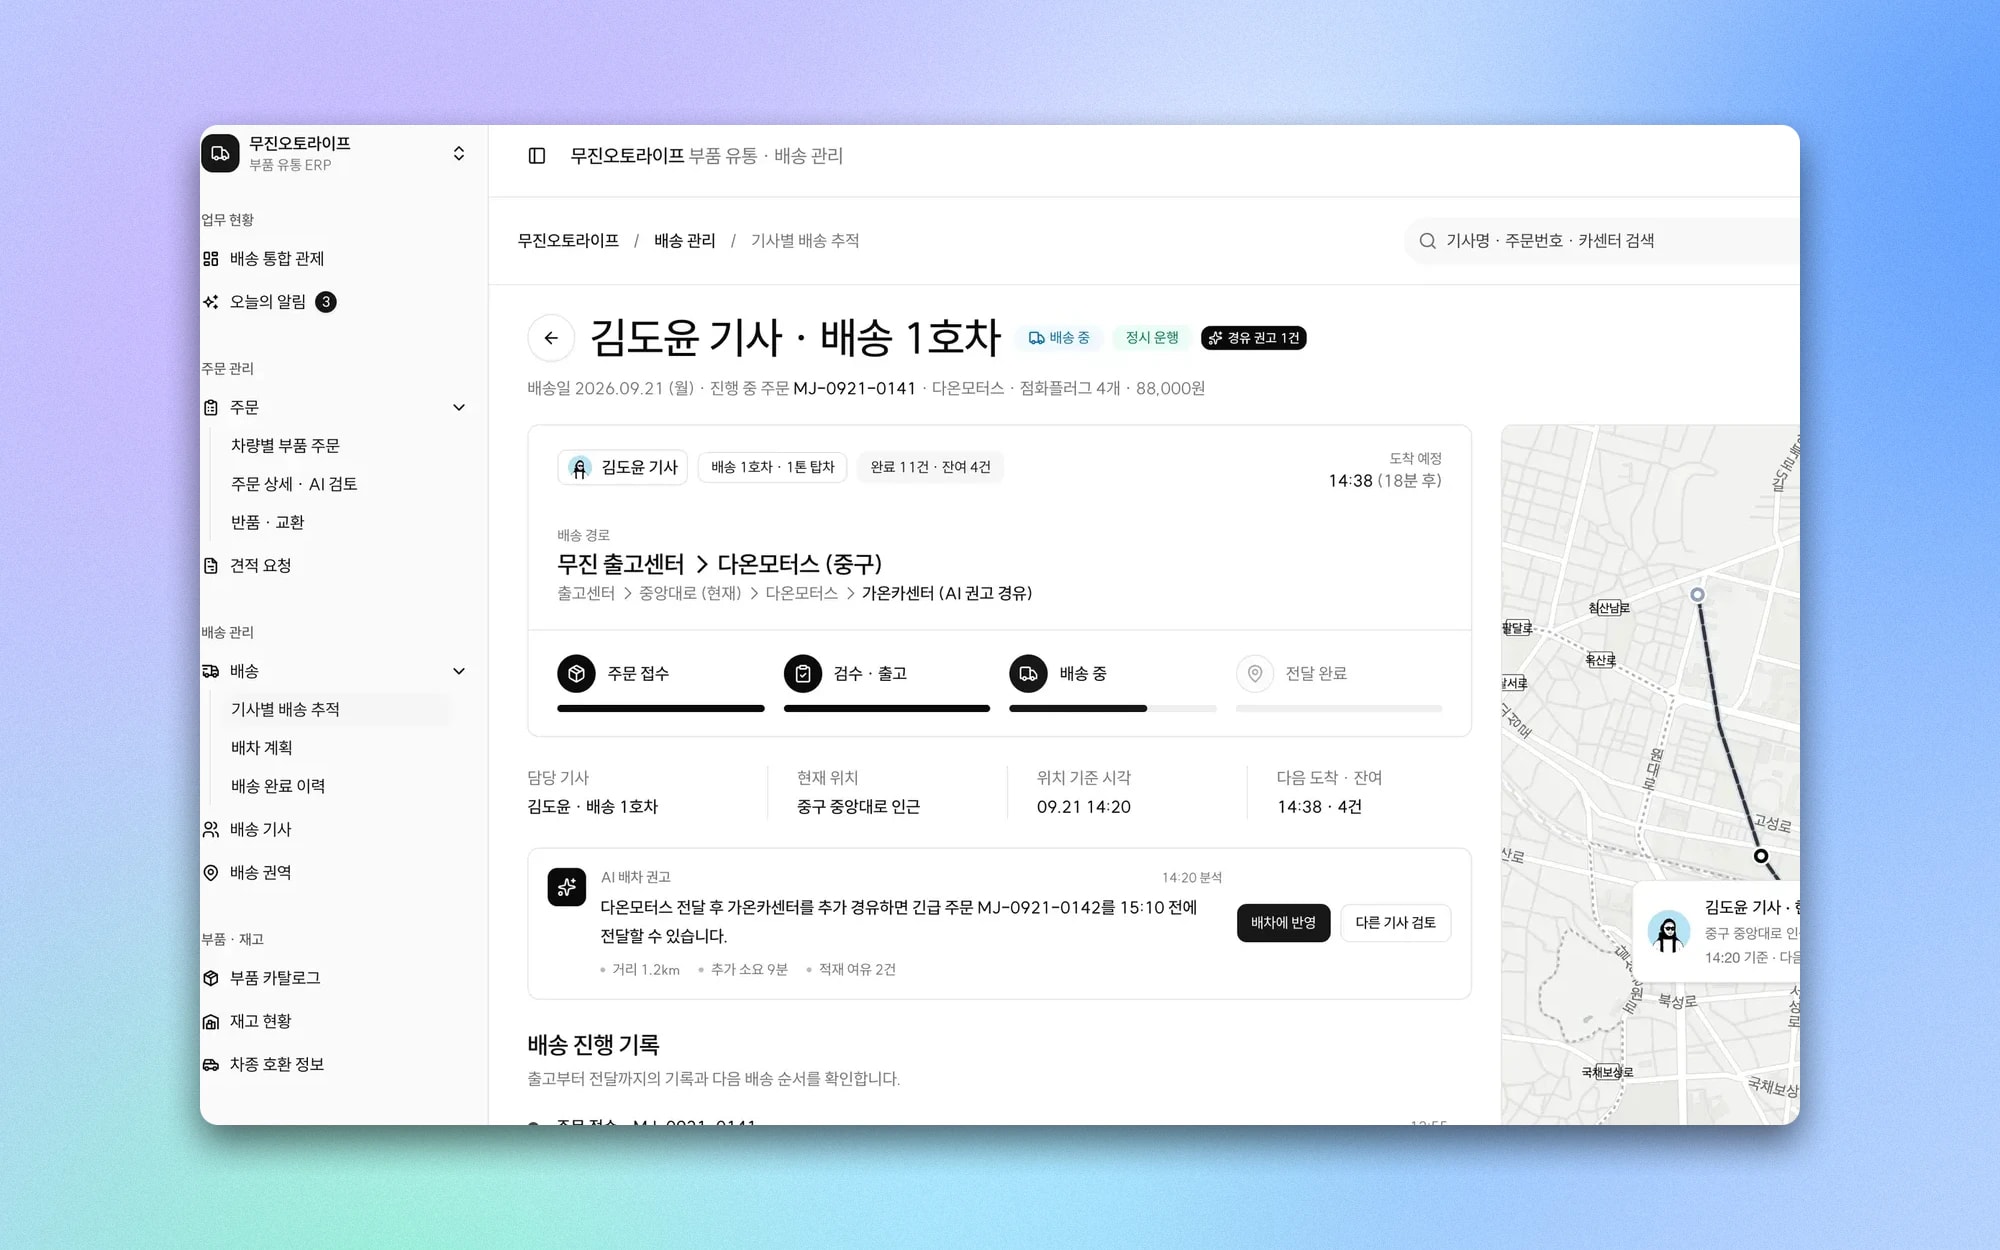Select 기사별 배송 추적 submenu item
2000x1250 pixels.
tap(337, 710)
